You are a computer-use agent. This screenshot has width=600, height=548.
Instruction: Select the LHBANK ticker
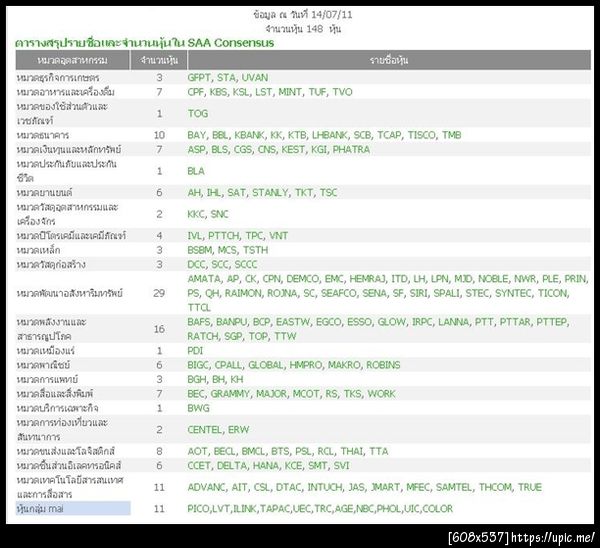click(x=330, y=135)
